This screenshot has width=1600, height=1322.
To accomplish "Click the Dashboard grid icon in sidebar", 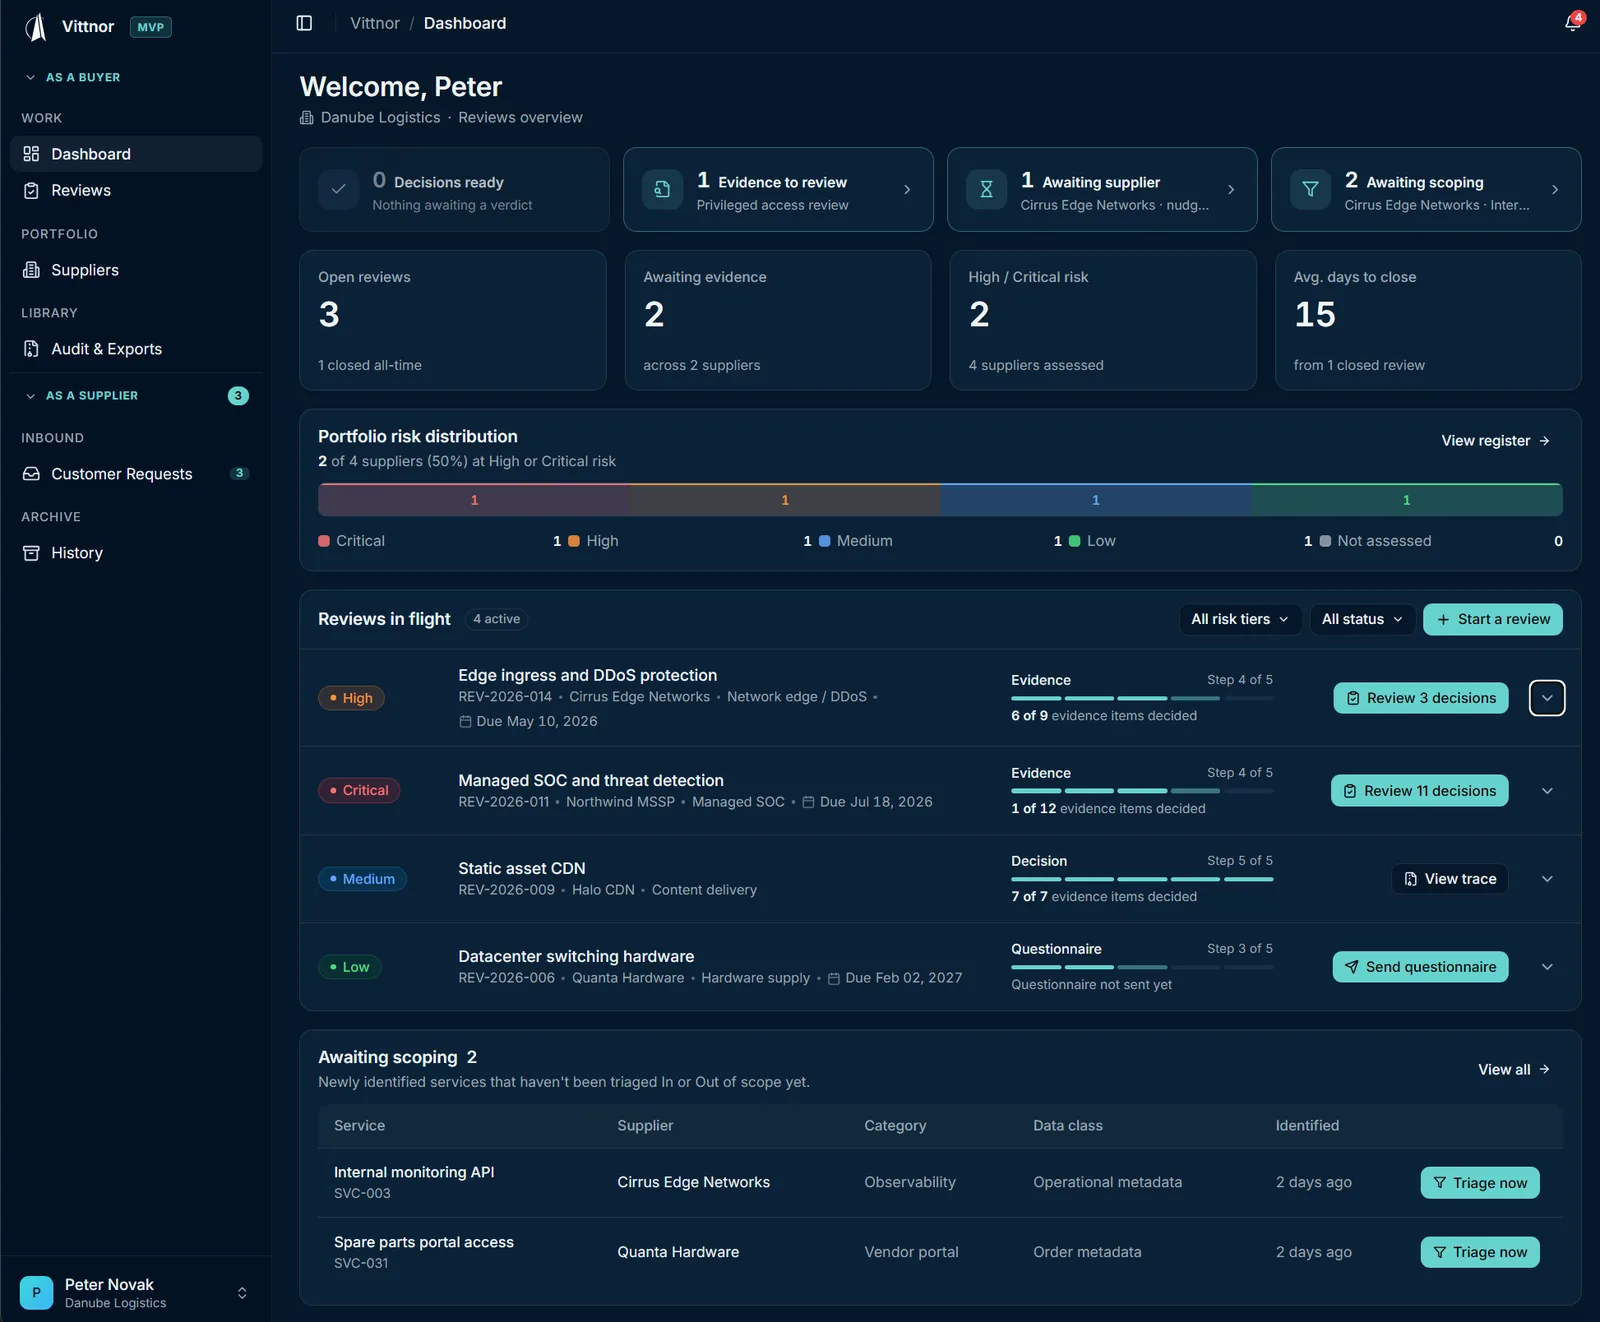I will pyautogui.click(x=31, y=154).
